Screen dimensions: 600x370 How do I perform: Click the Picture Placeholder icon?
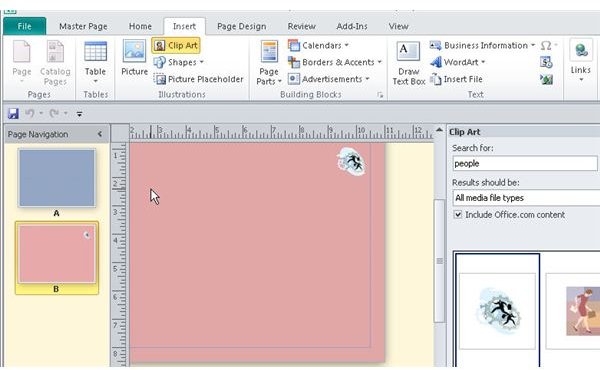pyautogui.click(x=160, y=79)
